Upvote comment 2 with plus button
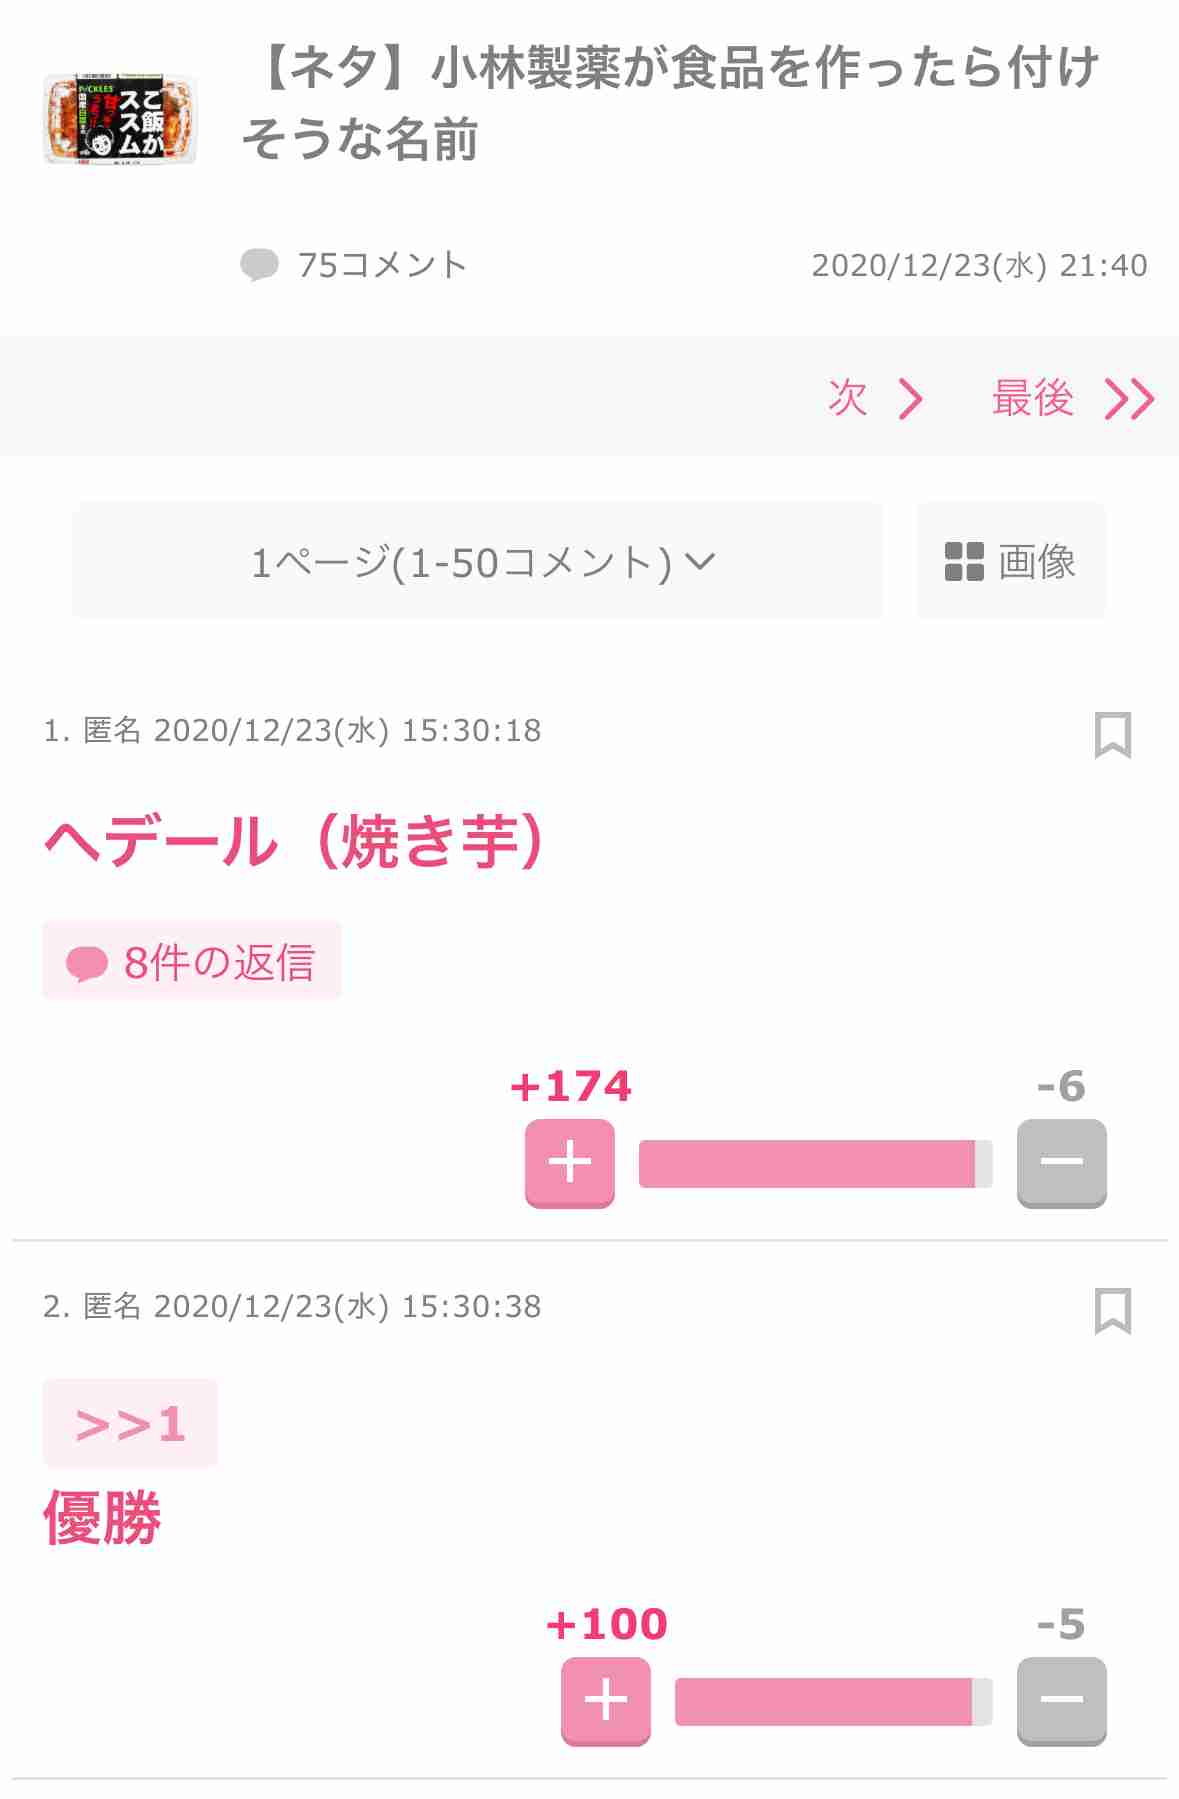The width and height of the screenshot is (1179, 1799). click(606, 1701)
